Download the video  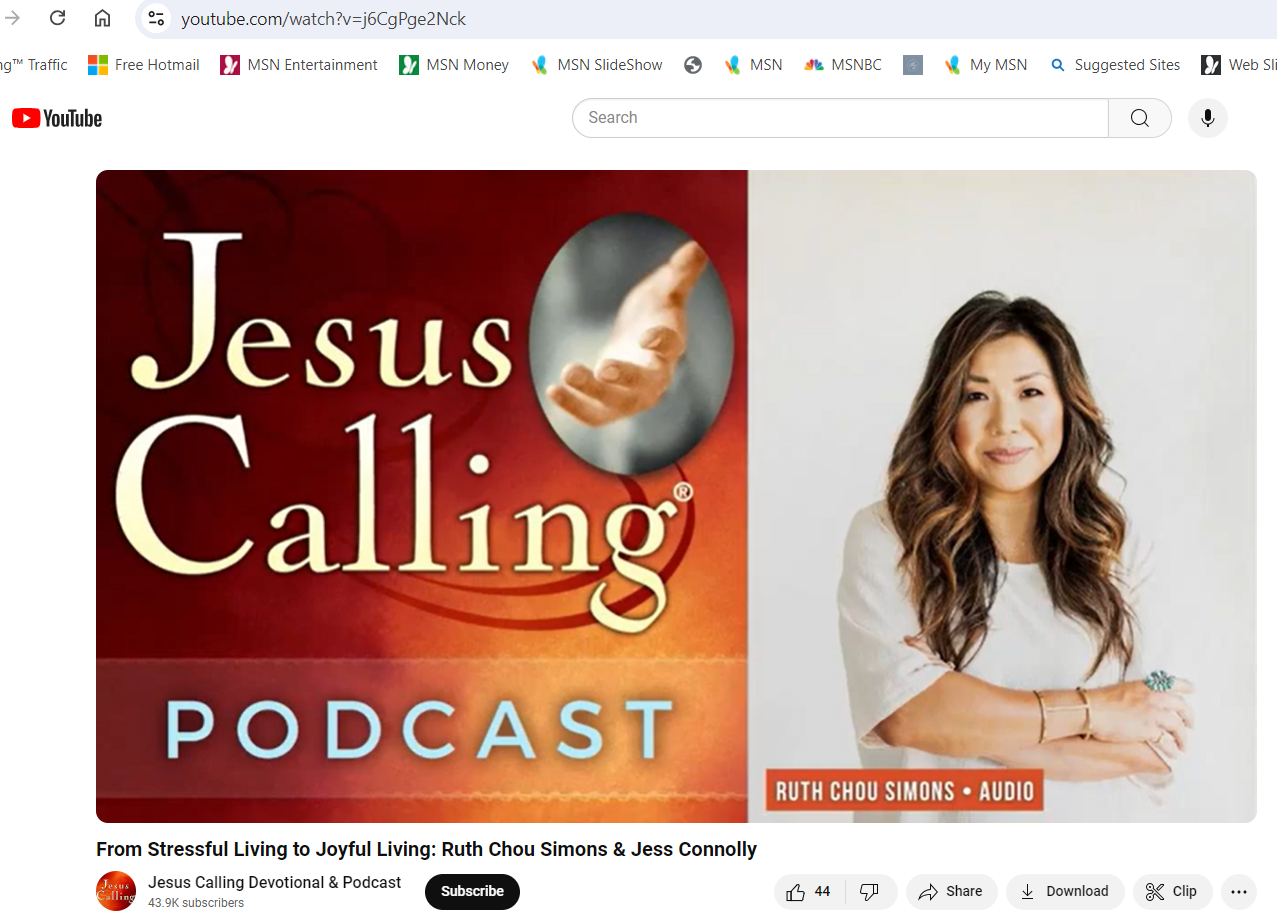coord(1064,892)
